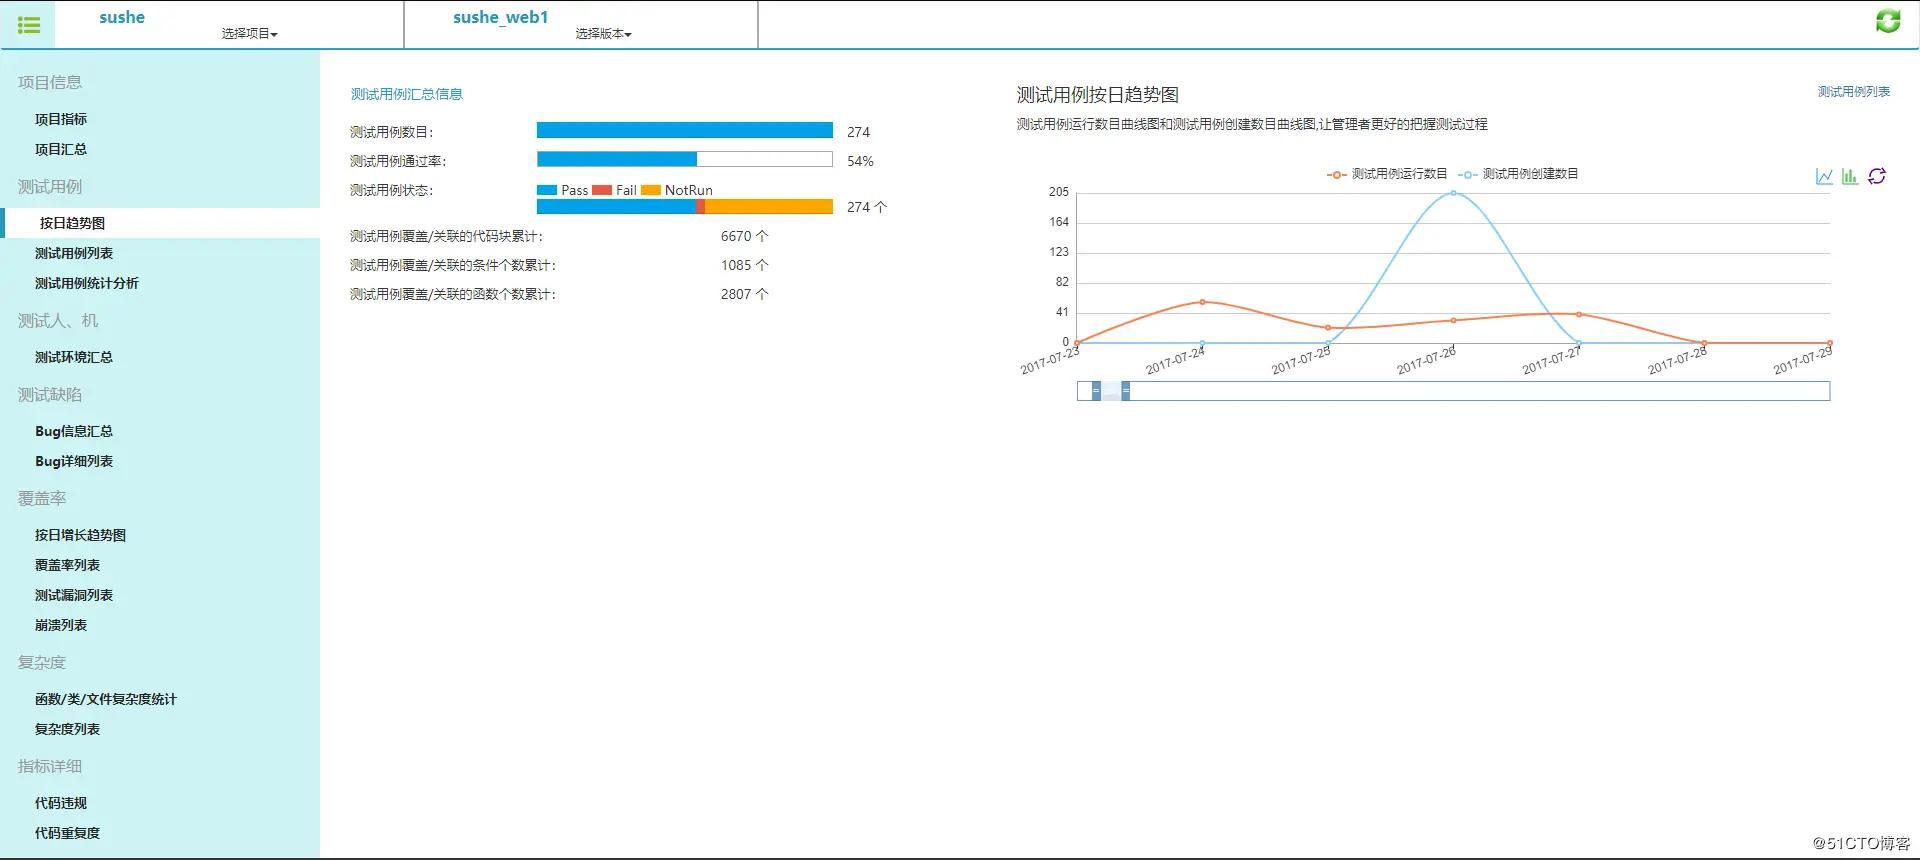Viewport: 1920px width, 860px height.
Task: Click the 205 y-axis label
Action: click(1059, 192)
